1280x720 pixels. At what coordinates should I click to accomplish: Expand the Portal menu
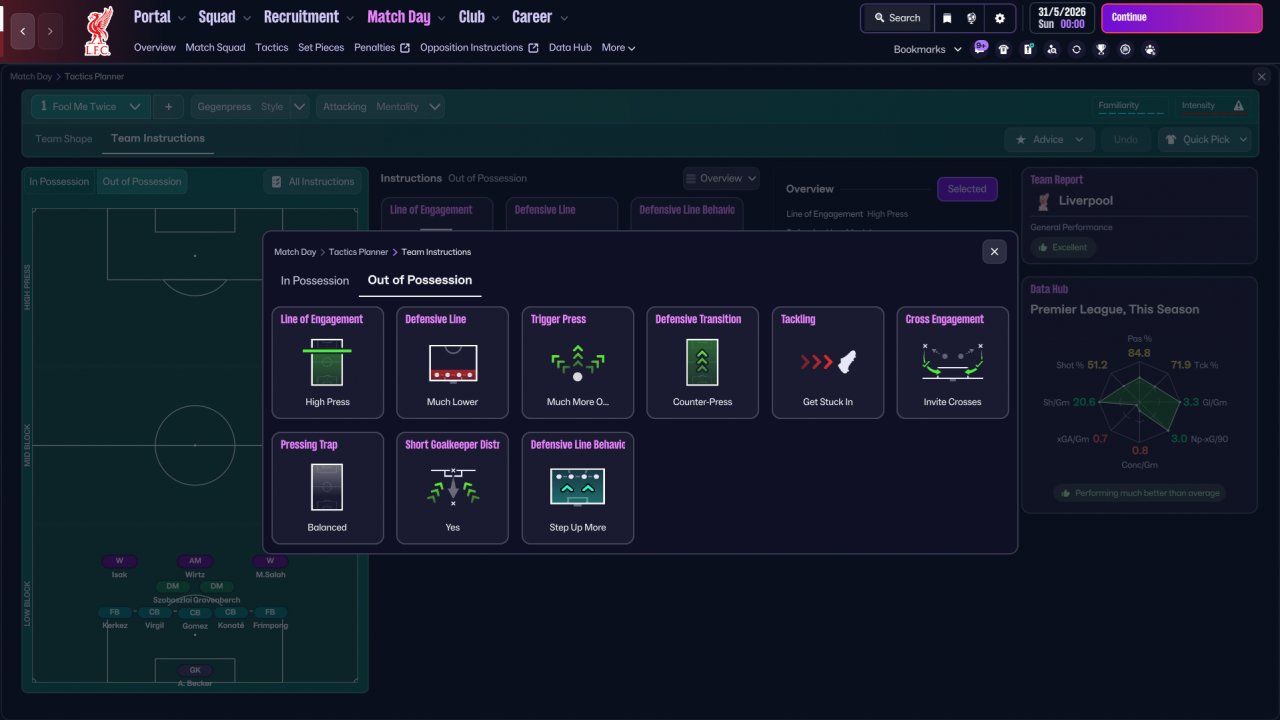159,17
